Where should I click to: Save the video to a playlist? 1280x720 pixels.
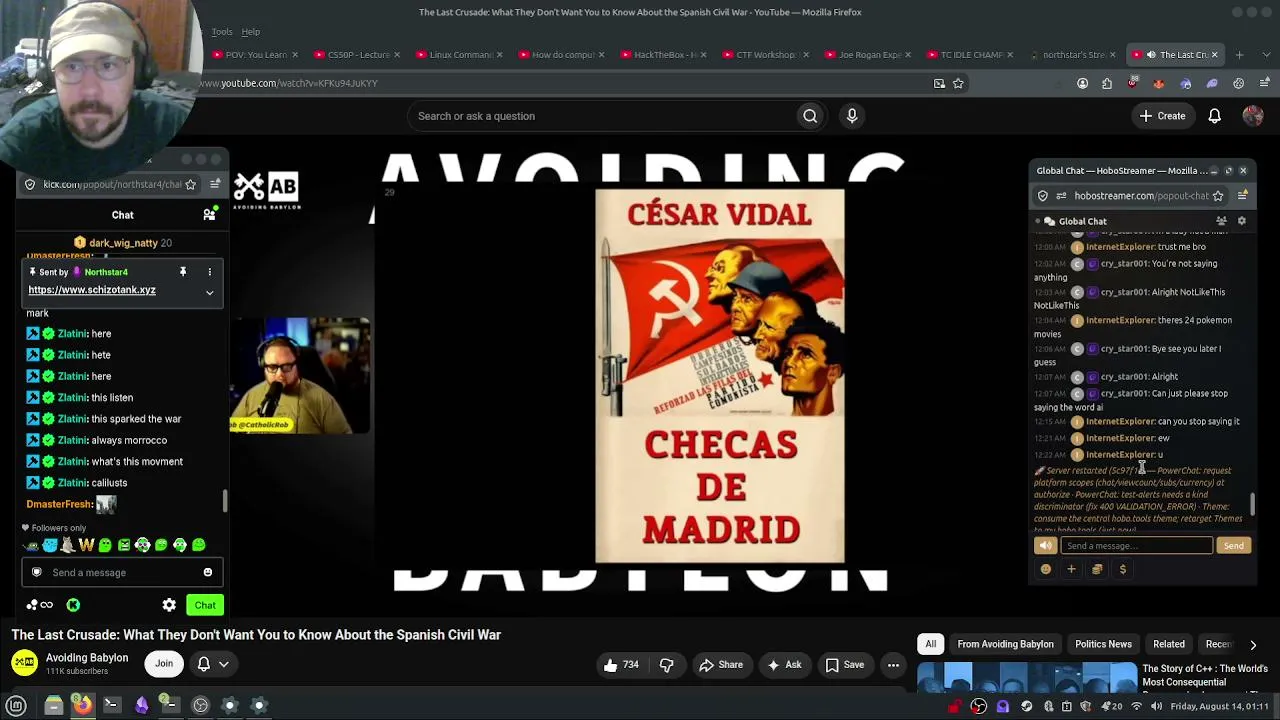844,665
